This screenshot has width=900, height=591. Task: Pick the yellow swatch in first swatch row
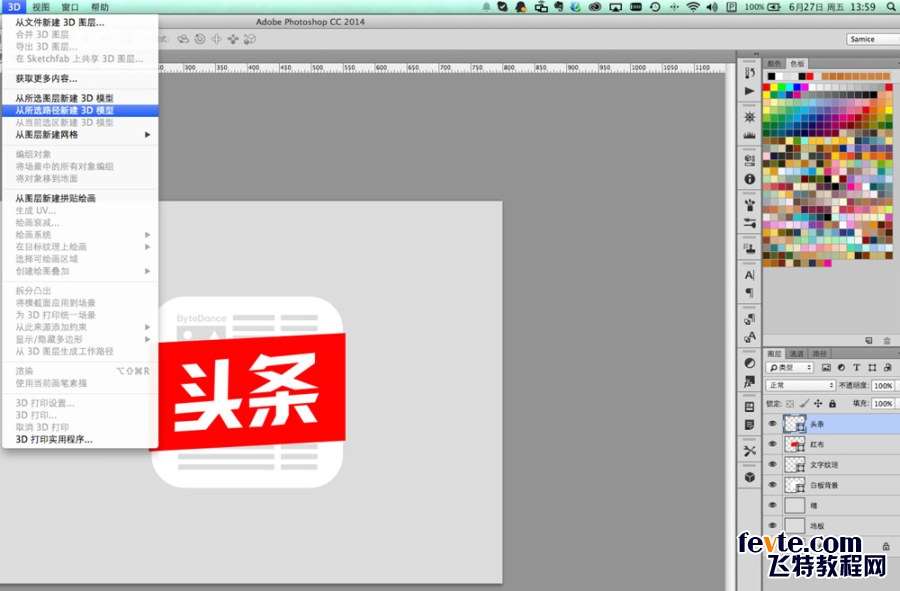click(774, 87)
